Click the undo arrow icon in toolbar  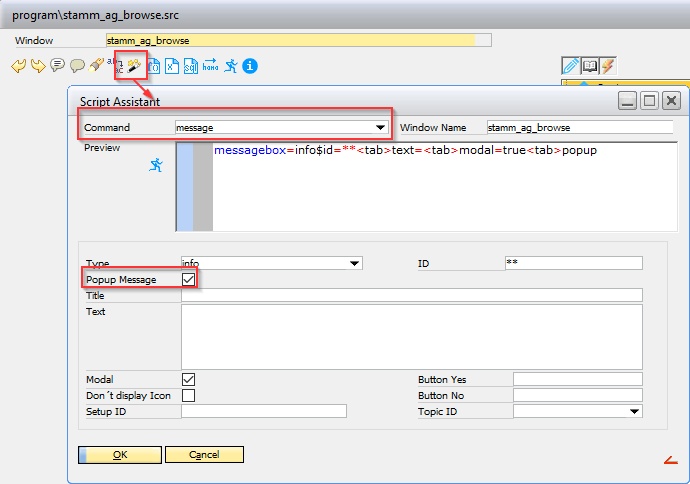tap(18, 66)
